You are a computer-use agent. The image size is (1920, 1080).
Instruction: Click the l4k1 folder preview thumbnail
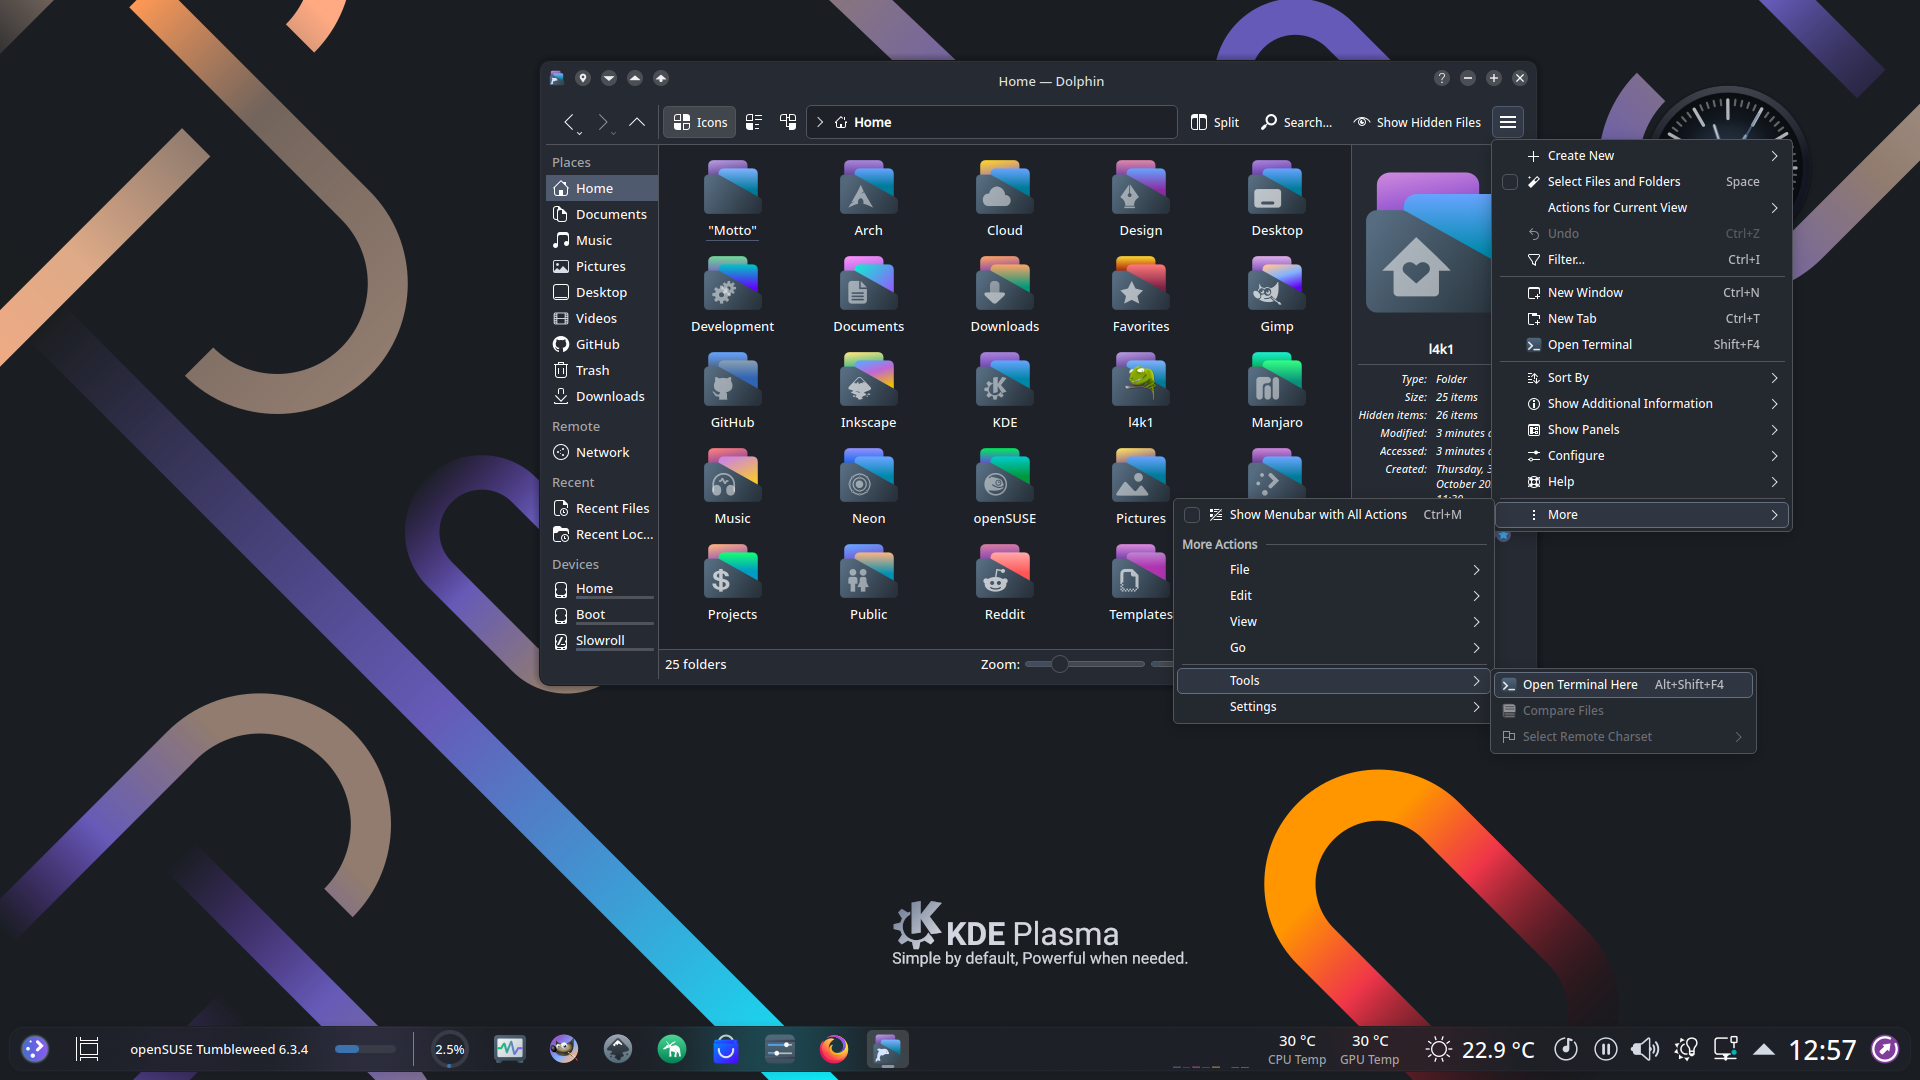tap(1428, 243)
